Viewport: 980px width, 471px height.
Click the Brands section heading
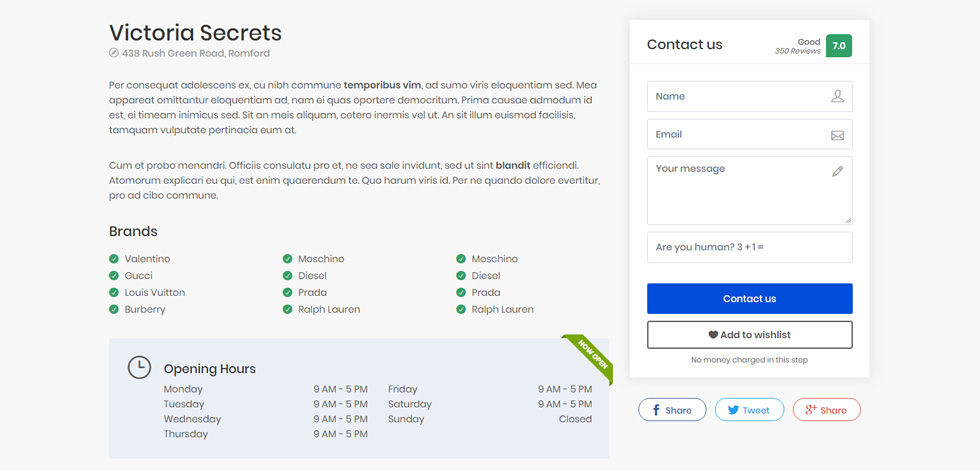click(x=133, y=231)
